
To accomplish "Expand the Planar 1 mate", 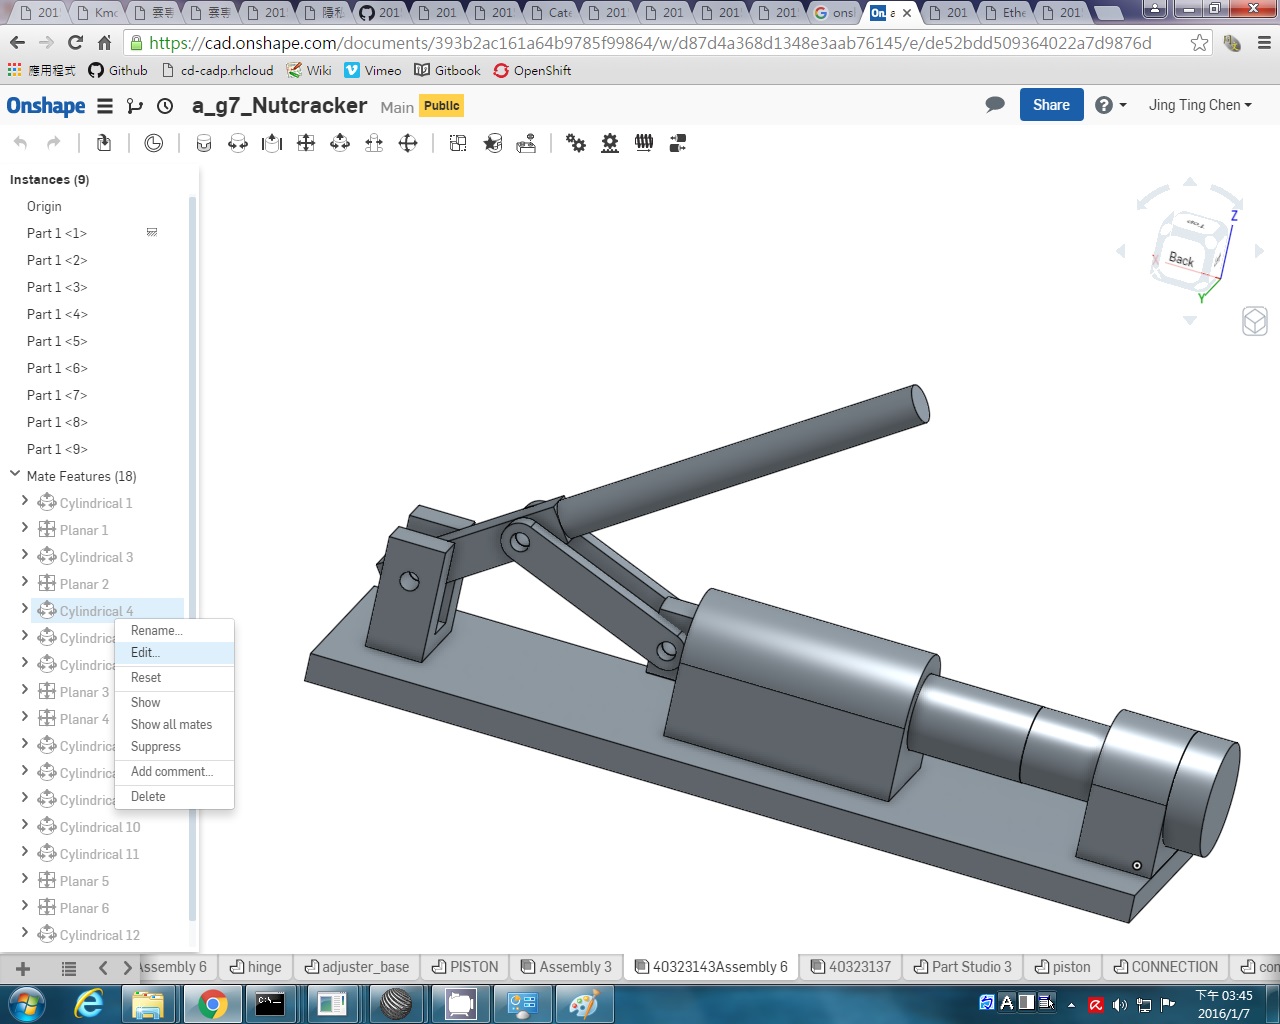I will tap(25, 528).
